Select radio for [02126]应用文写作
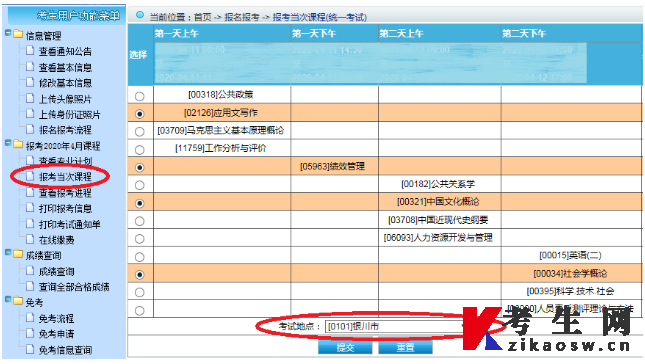Image resolution: width=645 pixels, height=364 pixels. click(x=140, y=114)
